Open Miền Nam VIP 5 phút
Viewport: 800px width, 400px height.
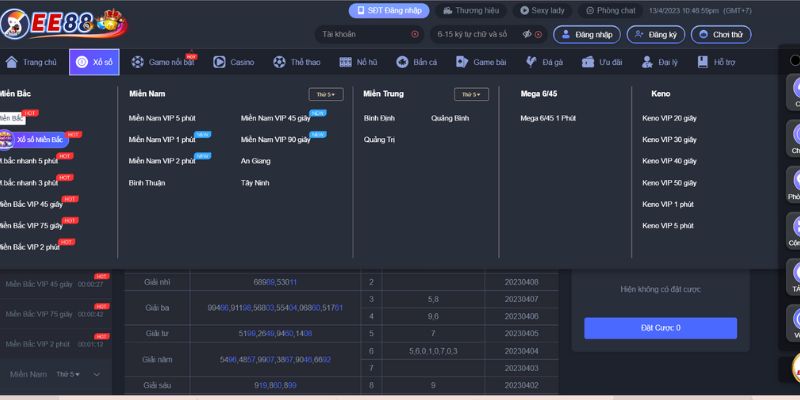coord(162,118)
